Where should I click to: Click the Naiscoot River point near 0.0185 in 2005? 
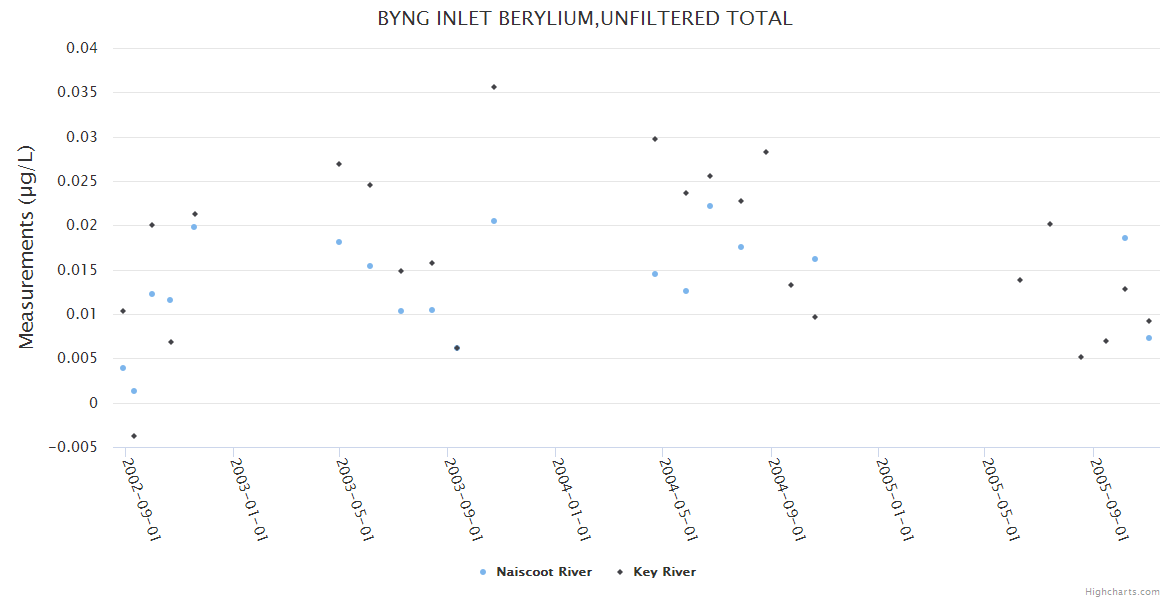1125,238
